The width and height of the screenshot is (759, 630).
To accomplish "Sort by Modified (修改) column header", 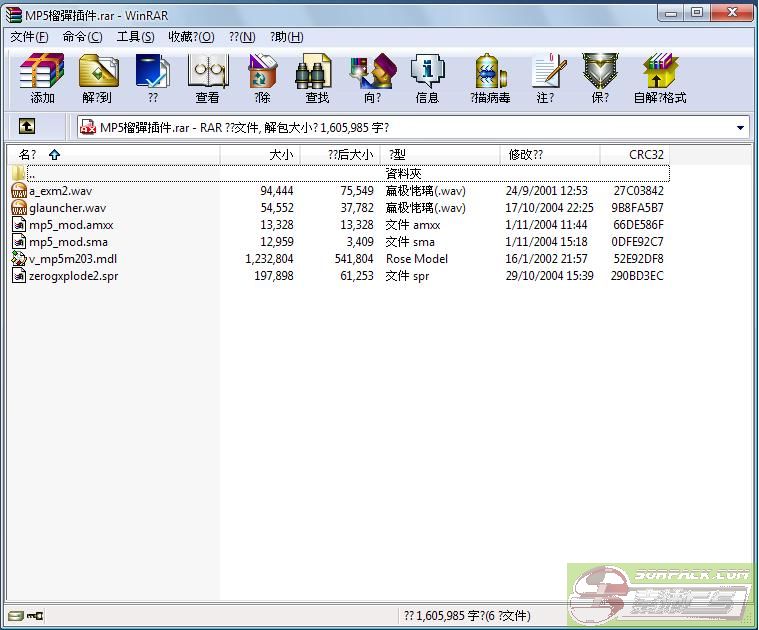I will [550, 155].
